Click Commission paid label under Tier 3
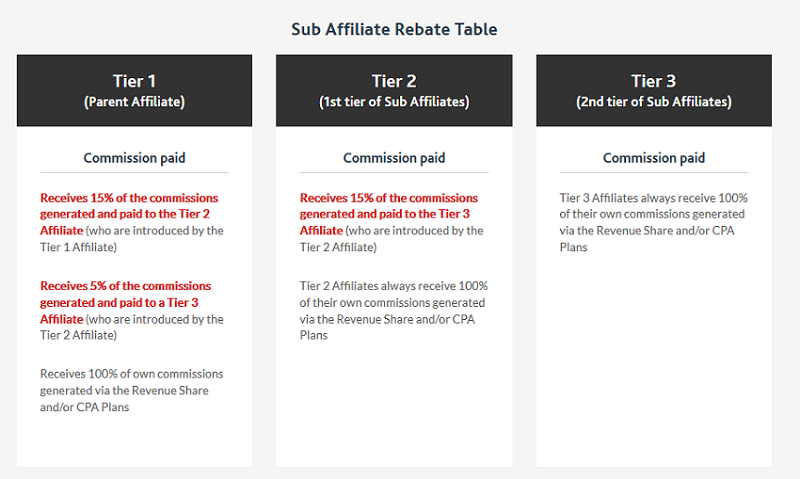The image size is (800, 479). pos(654,158)
